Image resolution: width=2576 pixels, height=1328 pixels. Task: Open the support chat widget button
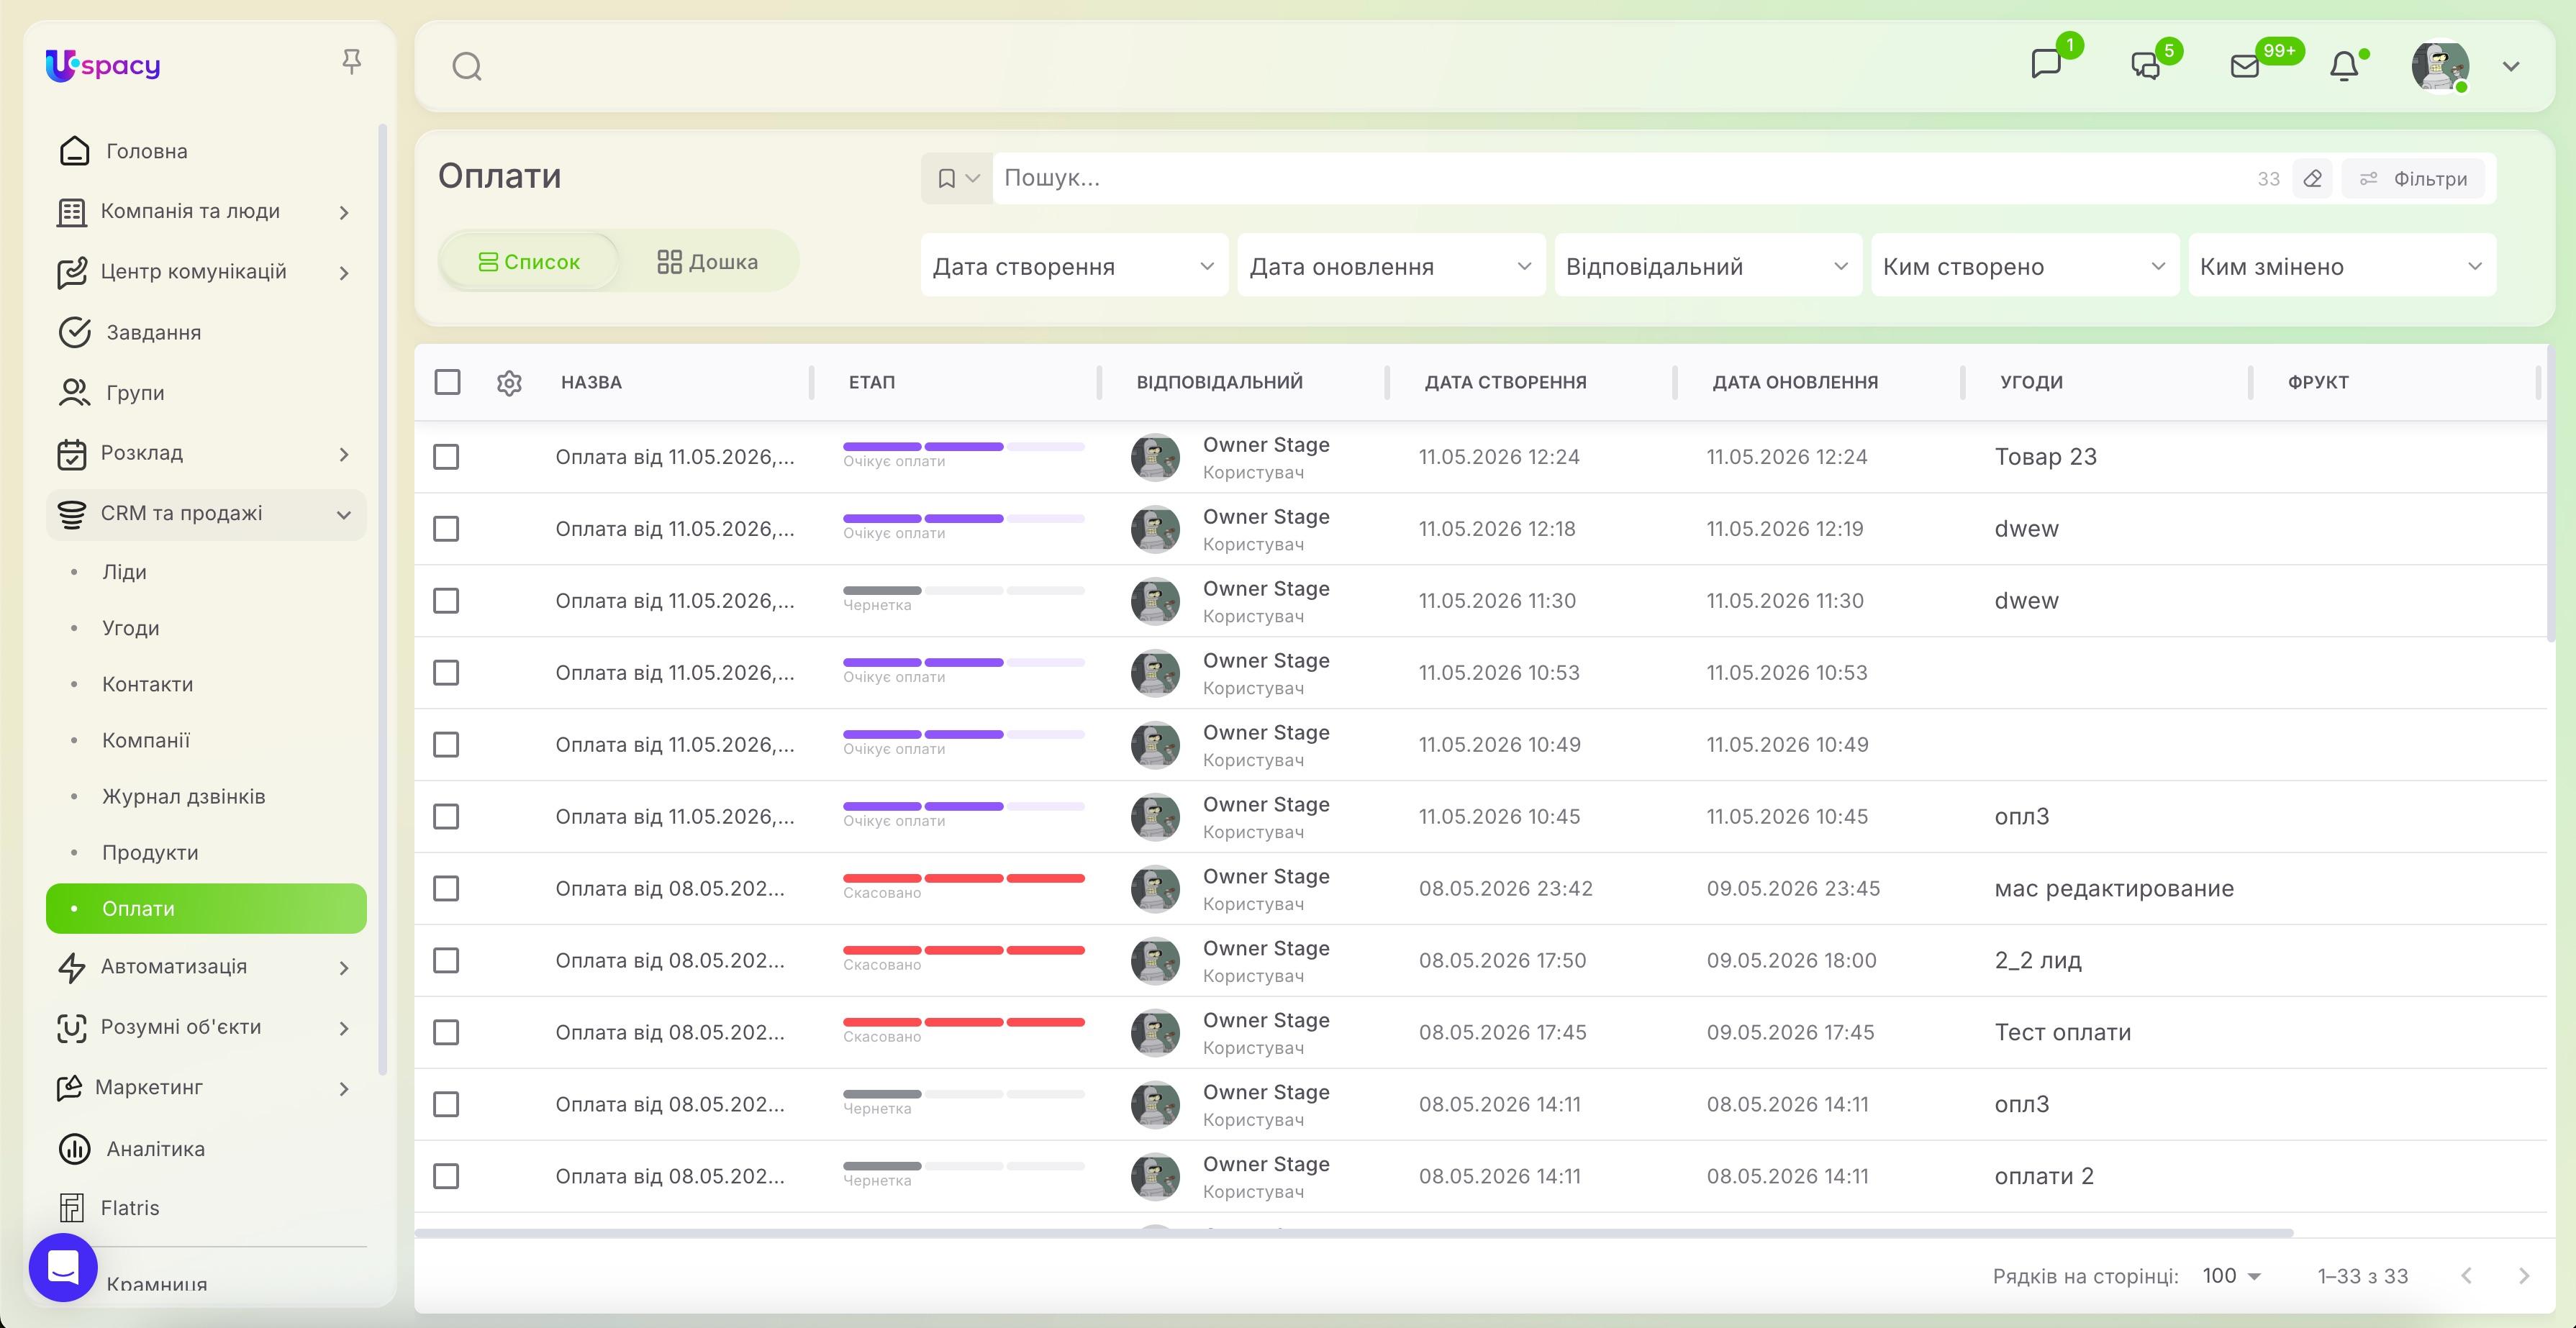click(63, 1267)
